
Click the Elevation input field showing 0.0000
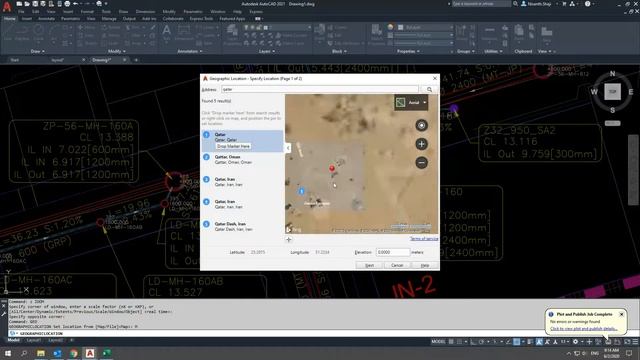[x=393, y=252]
